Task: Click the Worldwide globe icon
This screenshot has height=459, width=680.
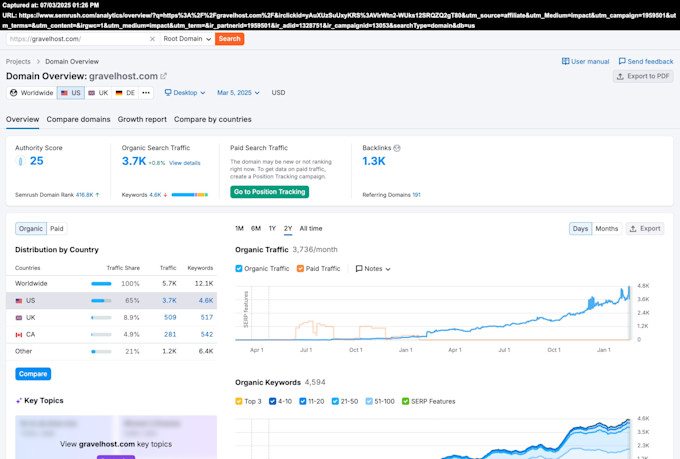Action: (x=13, y=93)
